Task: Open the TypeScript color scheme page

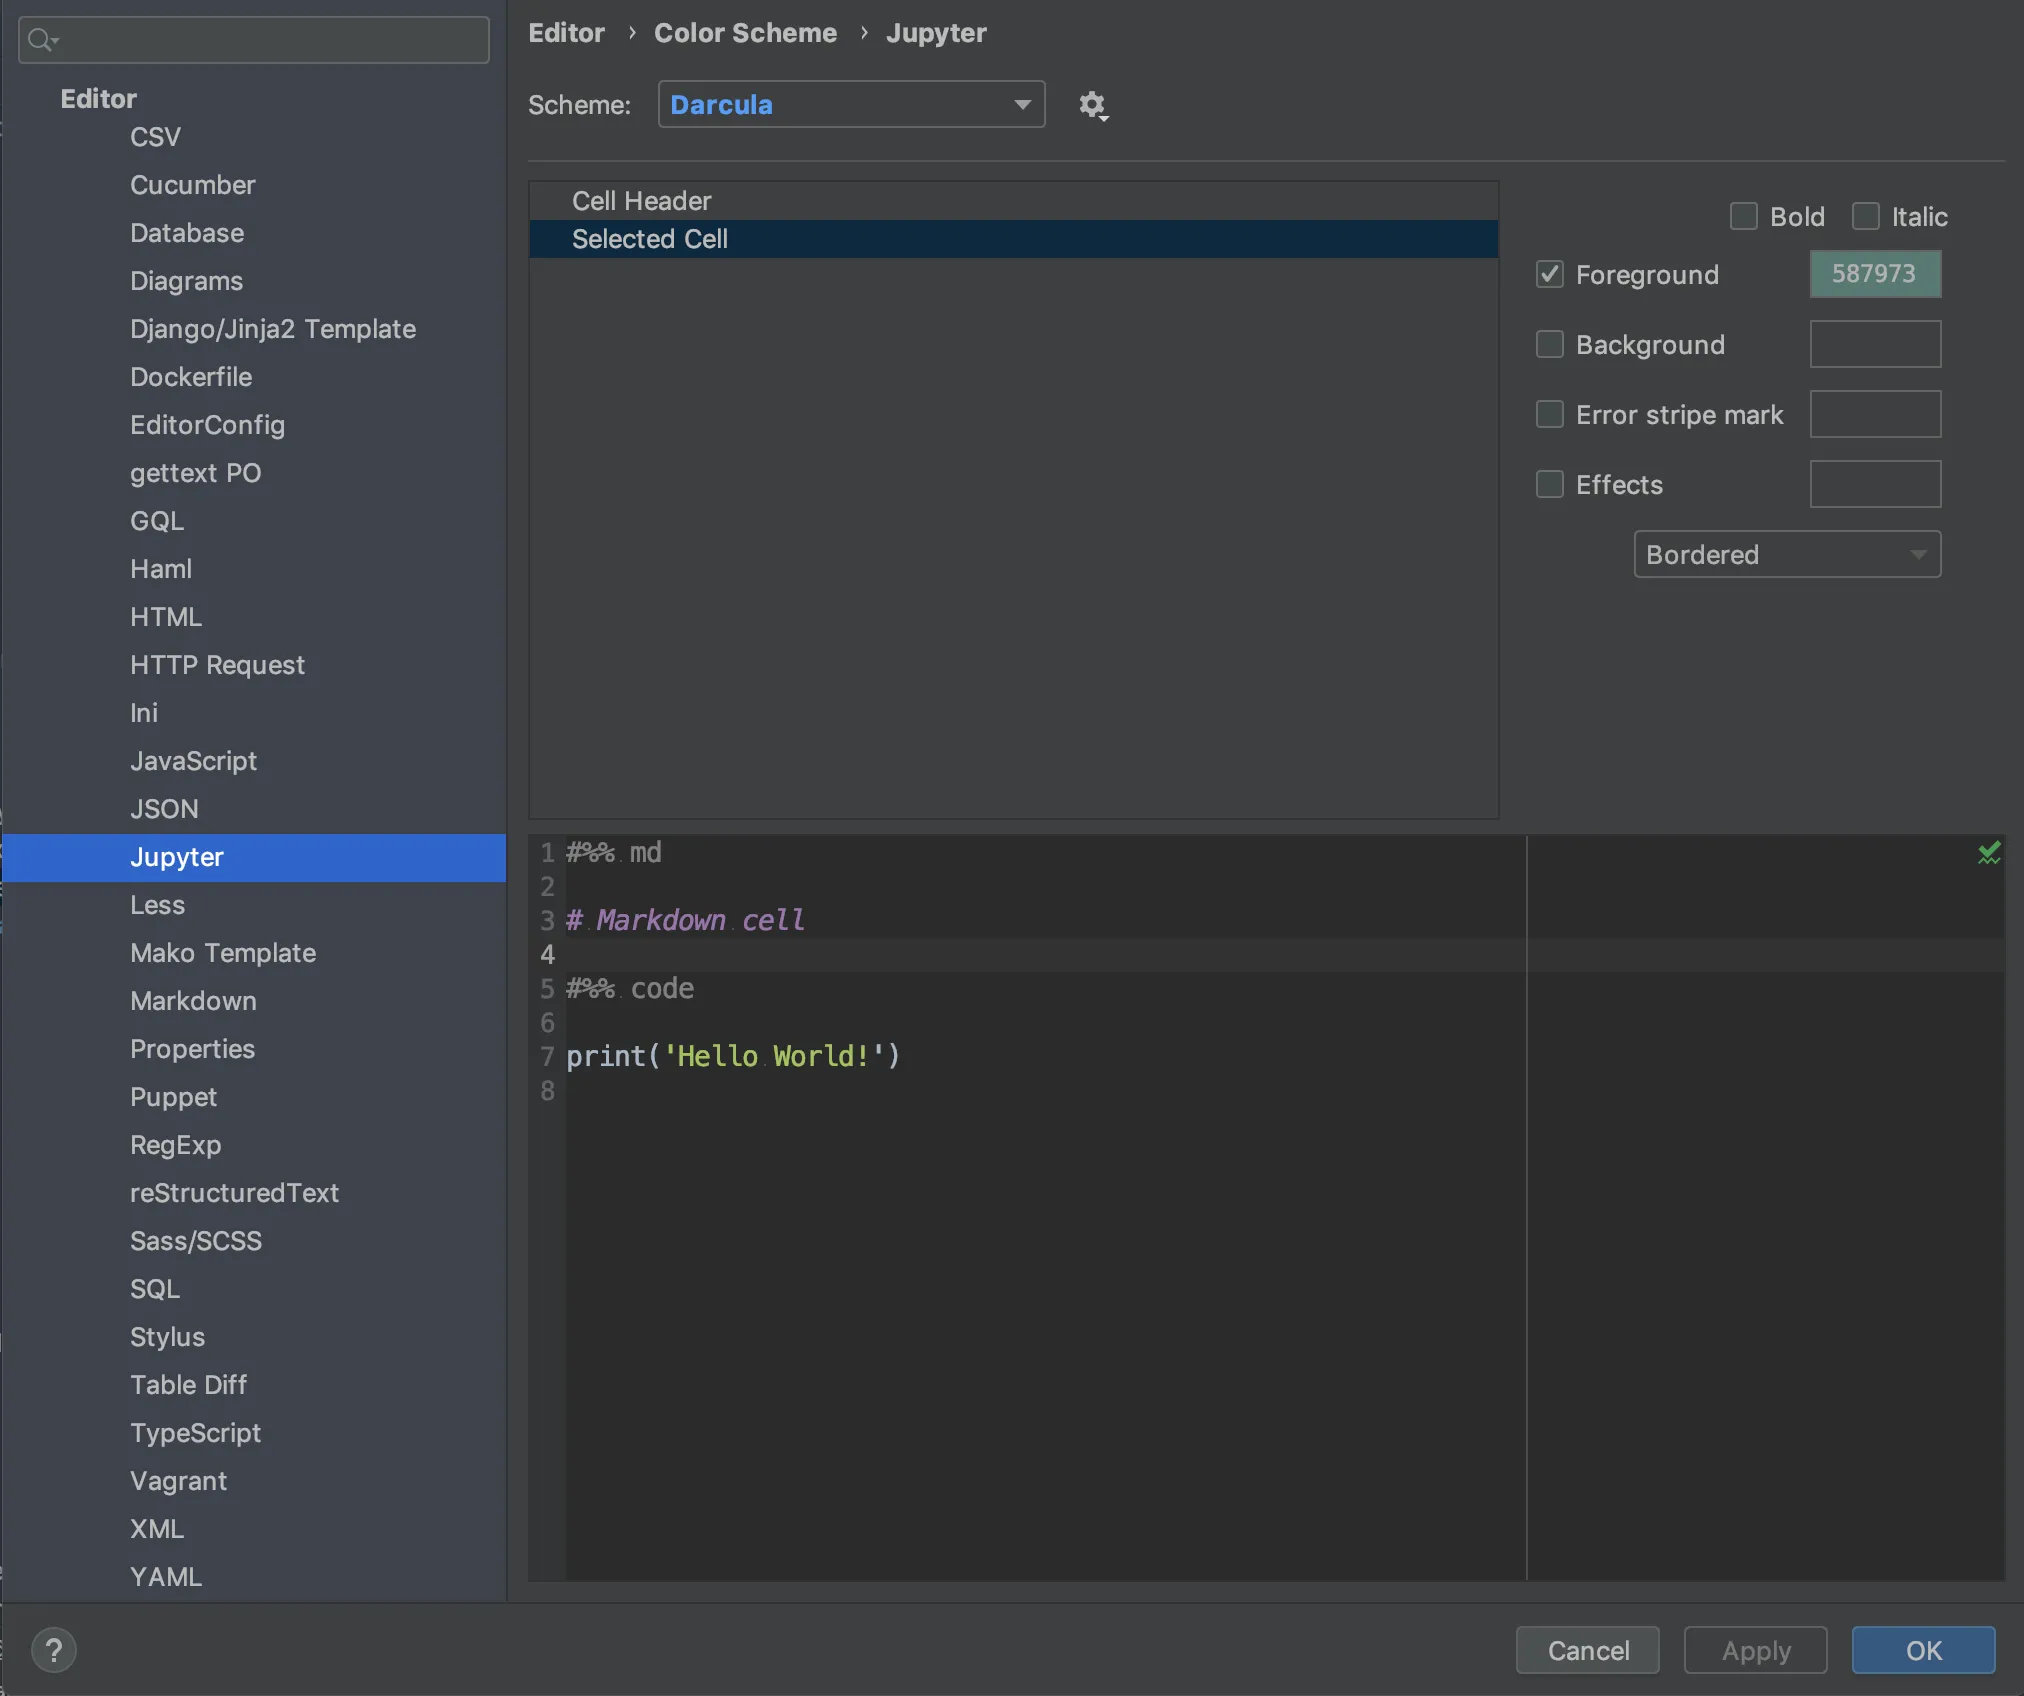Action: click(x=195, y=1433)
